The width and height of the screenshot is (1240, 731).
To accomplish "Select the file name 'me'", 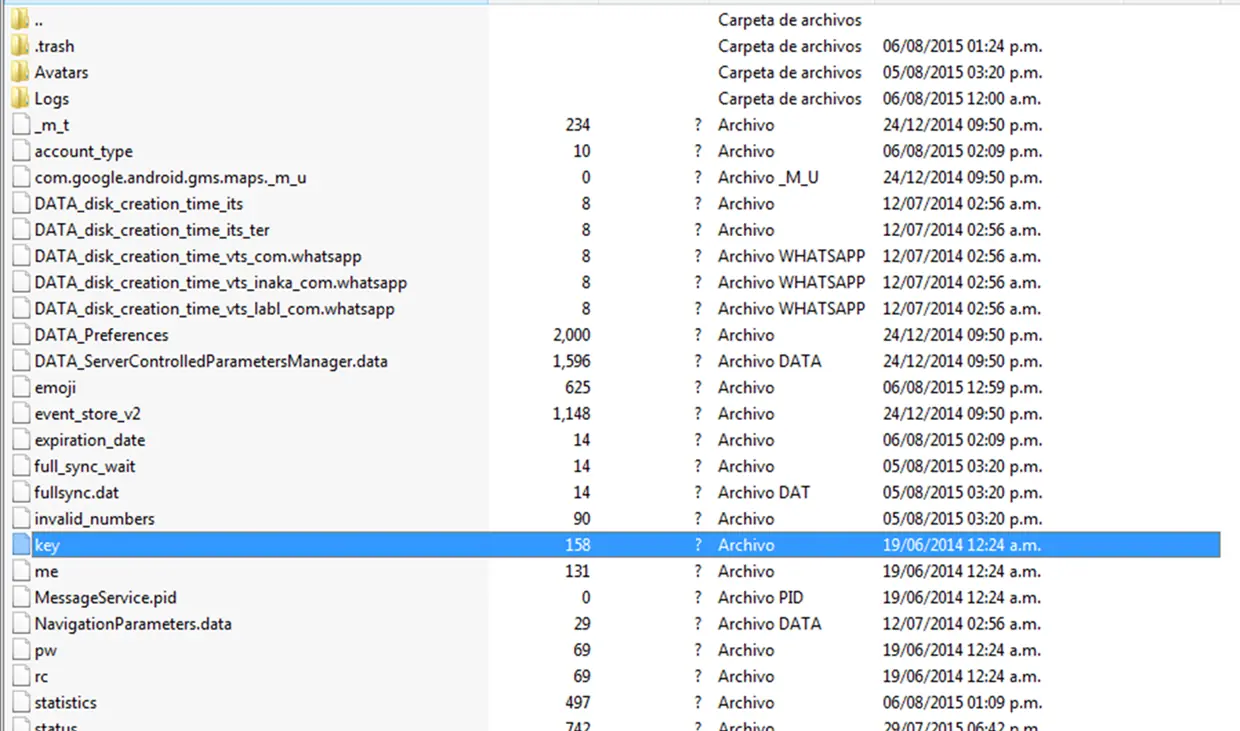I will click(x=46, y=571).
